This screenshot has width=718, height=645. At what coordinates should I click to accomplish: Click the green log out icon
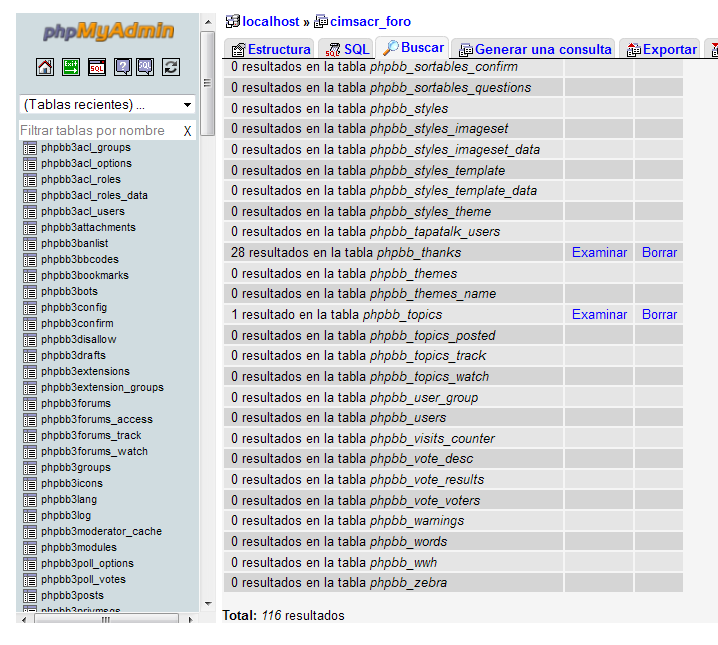tap(71, 67)
